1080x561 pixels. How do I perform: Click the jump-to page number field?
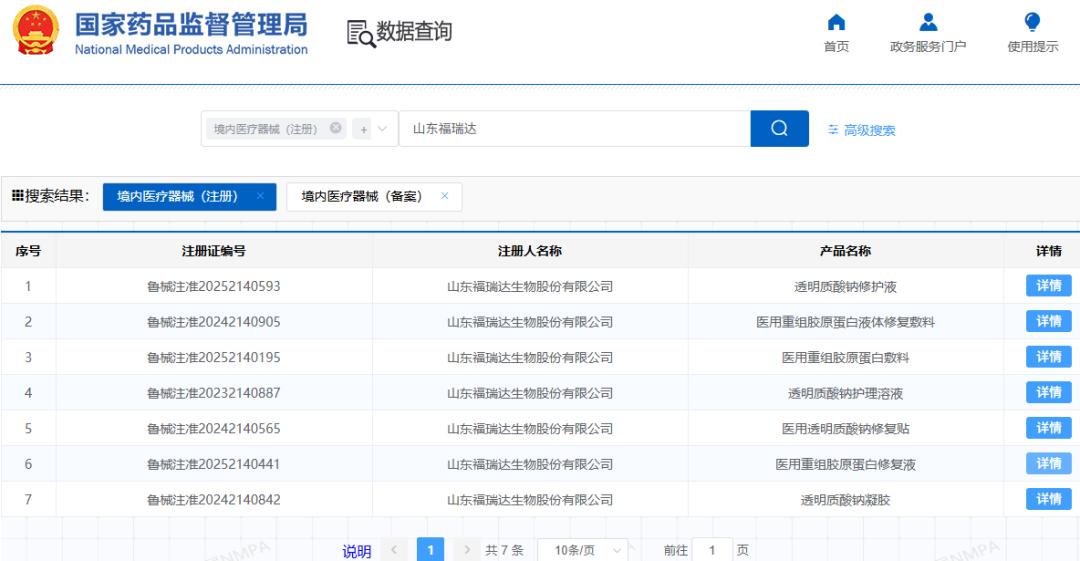[x=712, y=550]
